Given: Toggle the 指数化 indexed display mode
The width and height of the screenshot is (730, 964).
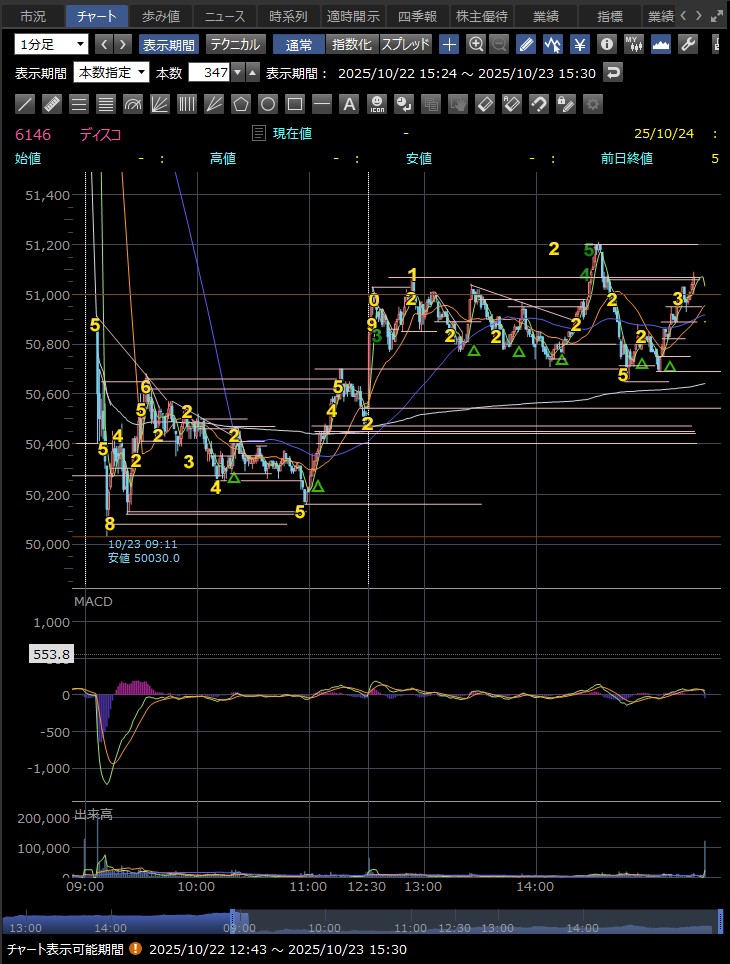Looking at the screenshot, I should point(352,44).
